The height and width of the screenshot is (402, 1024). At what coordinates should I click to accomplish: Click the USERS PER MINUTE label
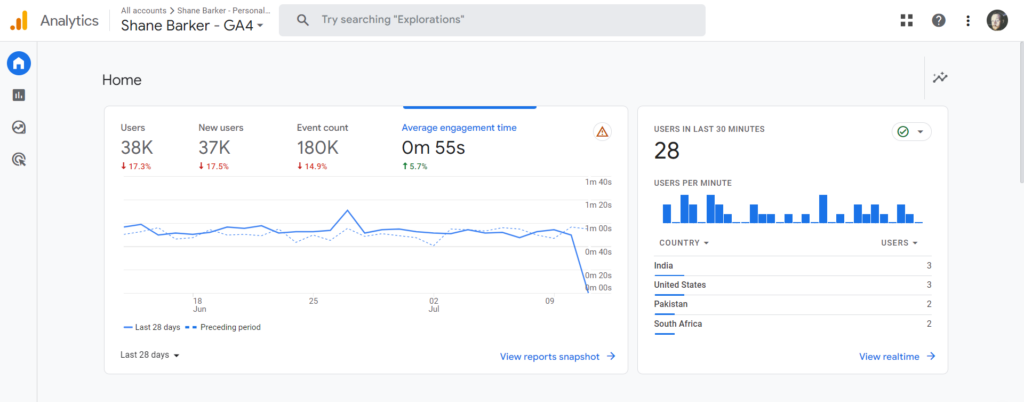tap(692, 183)
